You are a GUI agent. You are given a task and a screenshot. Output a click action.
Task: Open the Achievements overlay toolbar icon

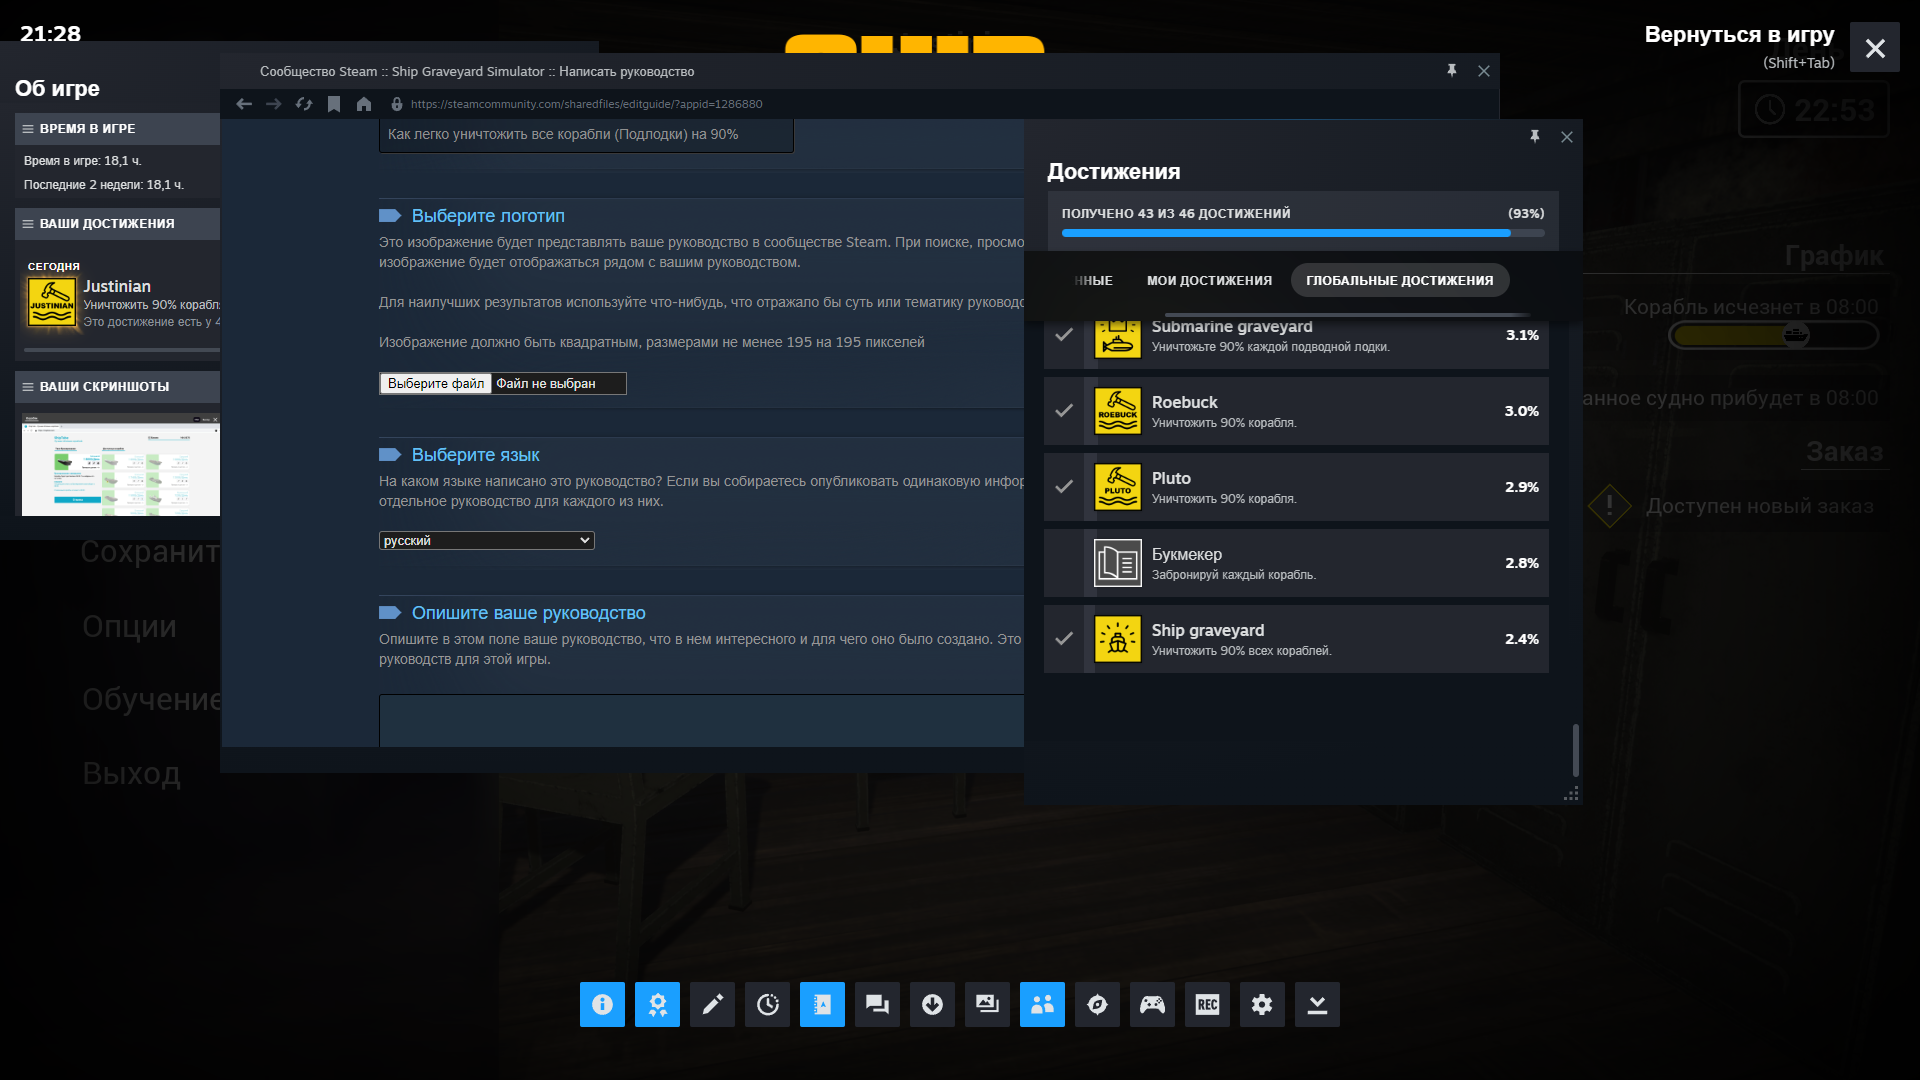pyautogui.click(x=657, y=1004)
